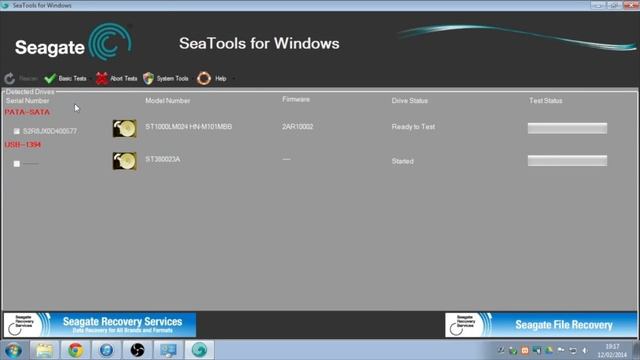Open iTunes from the taskbar

point(107,350)
